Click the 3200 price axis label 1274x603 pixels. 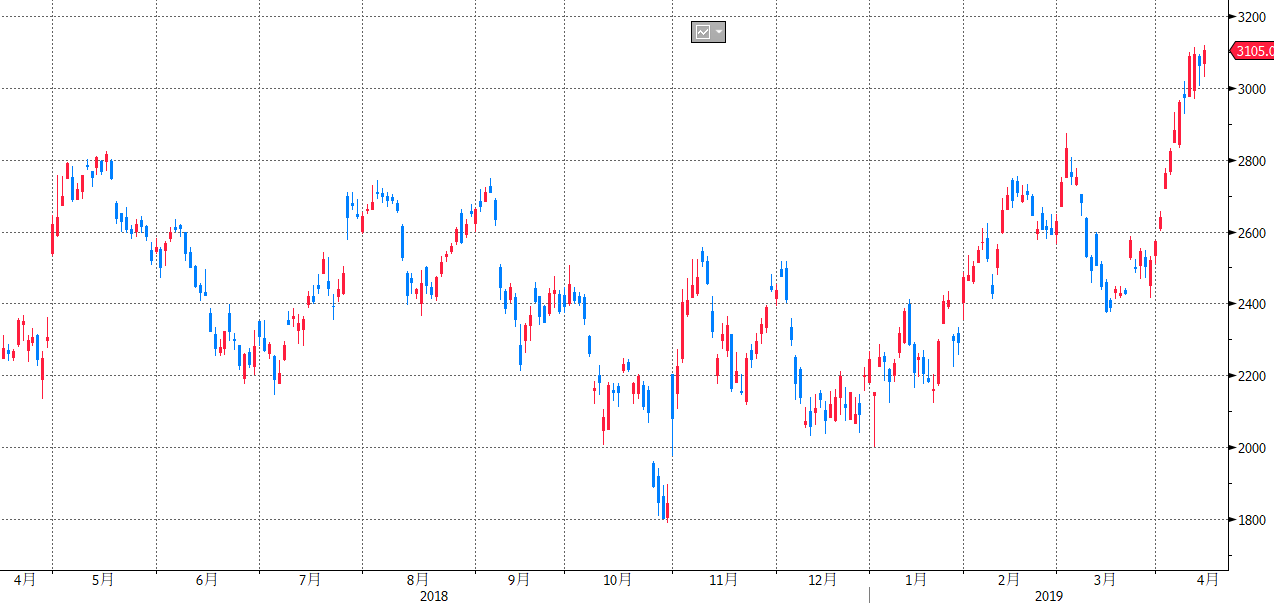pyautogui.click(x=1252, y=17)
